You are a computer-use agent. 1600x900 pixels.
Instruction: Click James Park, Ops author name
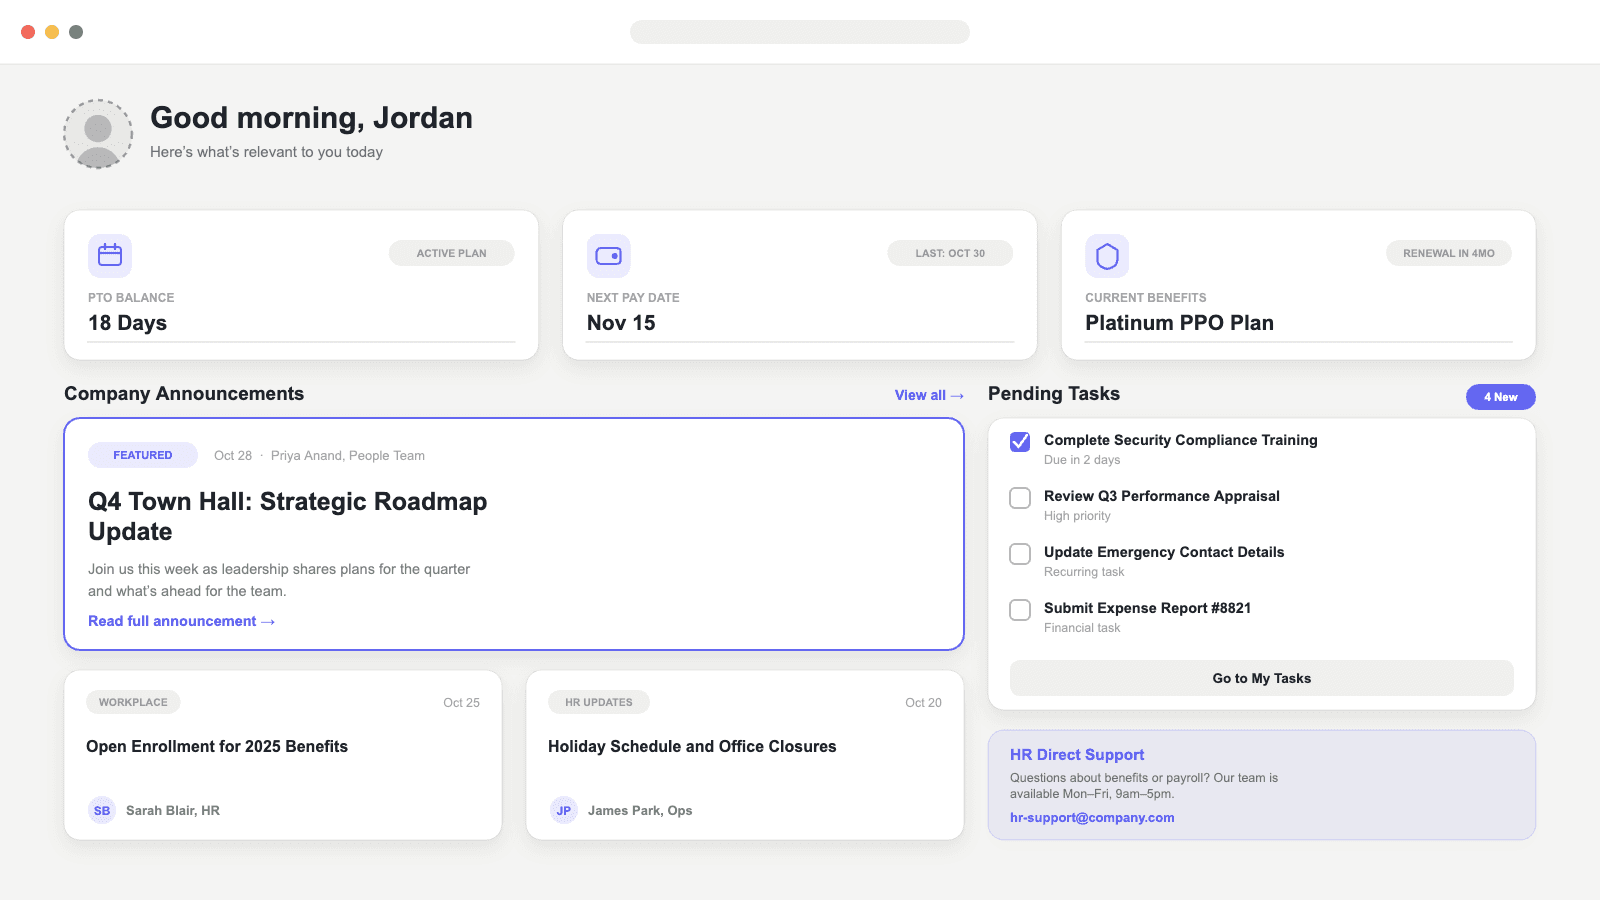640,810
